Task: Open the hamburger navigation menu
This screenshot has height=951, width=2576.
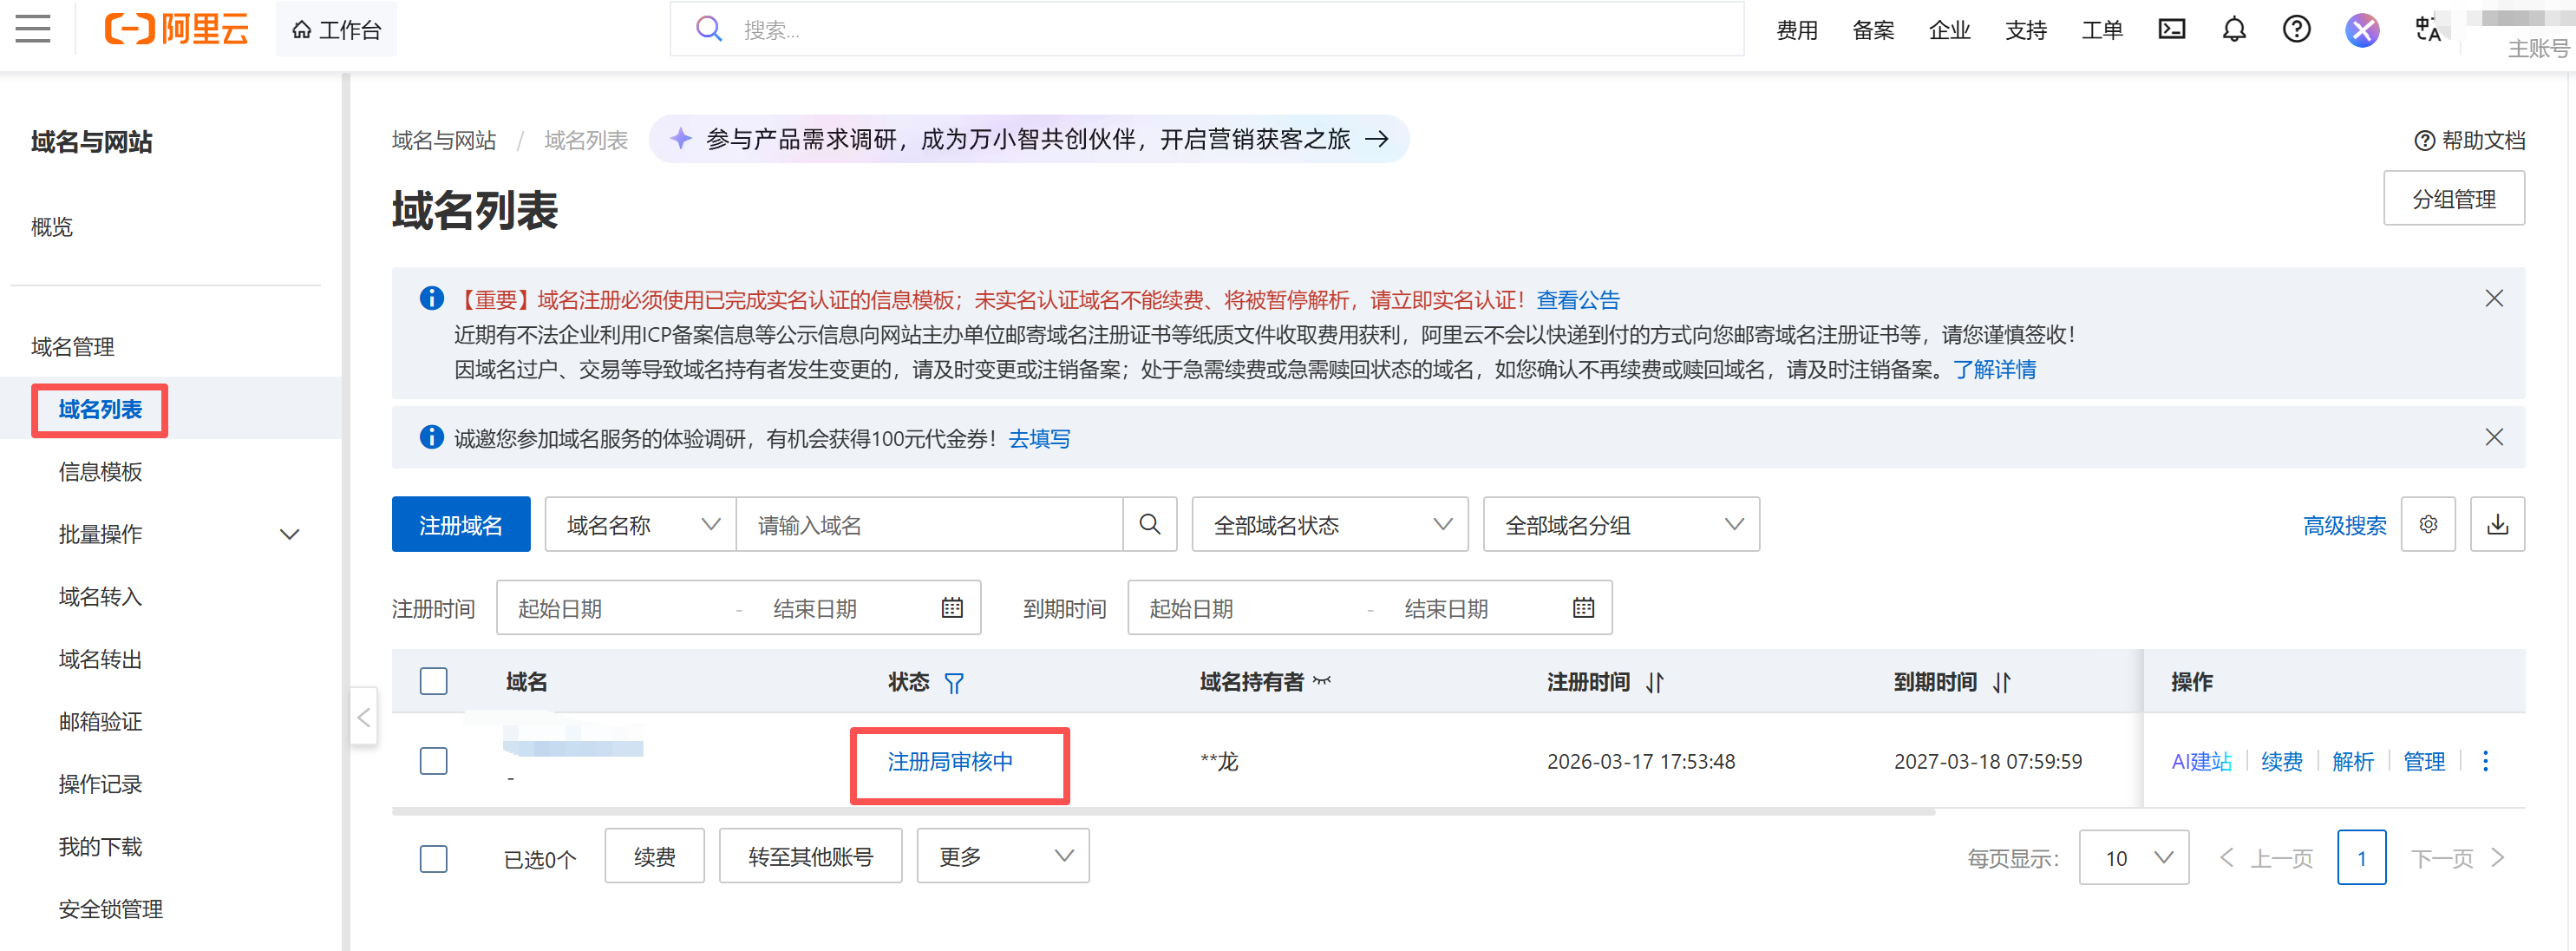Action: tap(33, 29)
